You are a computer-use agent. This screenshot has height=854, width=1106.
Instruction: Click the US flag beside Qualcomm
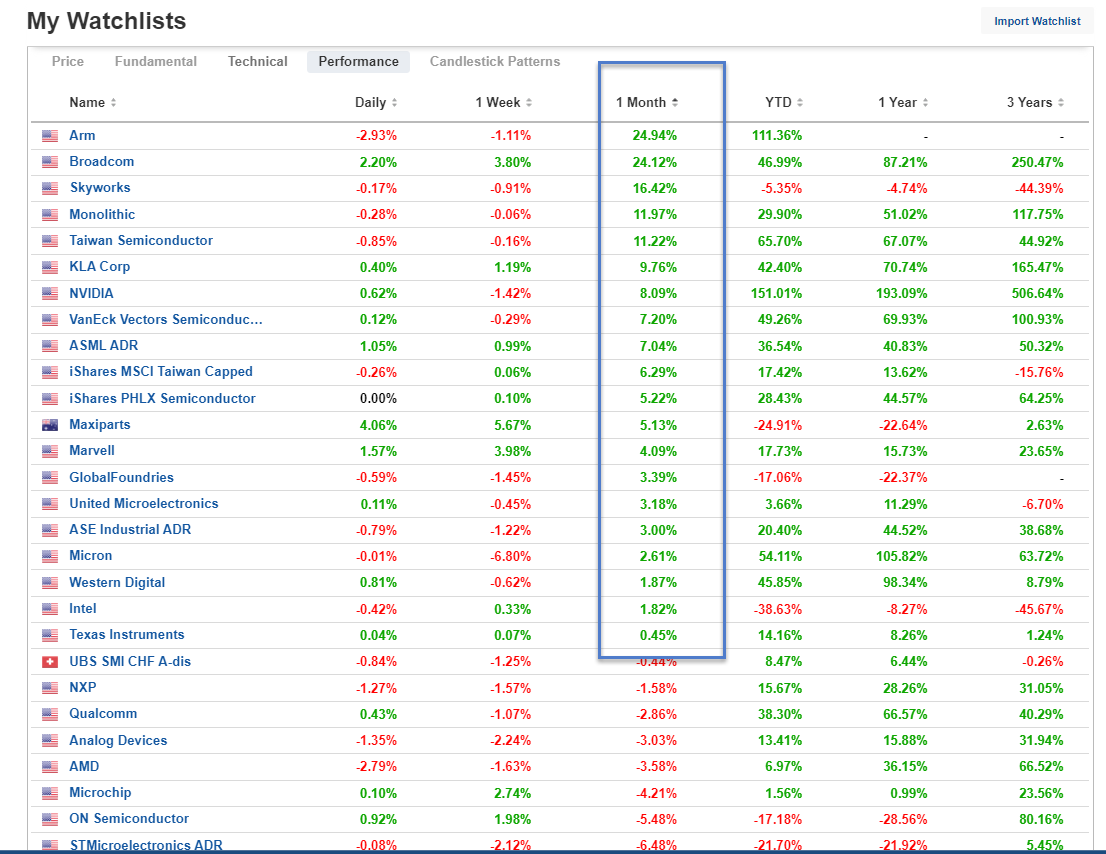coord(49,714)
